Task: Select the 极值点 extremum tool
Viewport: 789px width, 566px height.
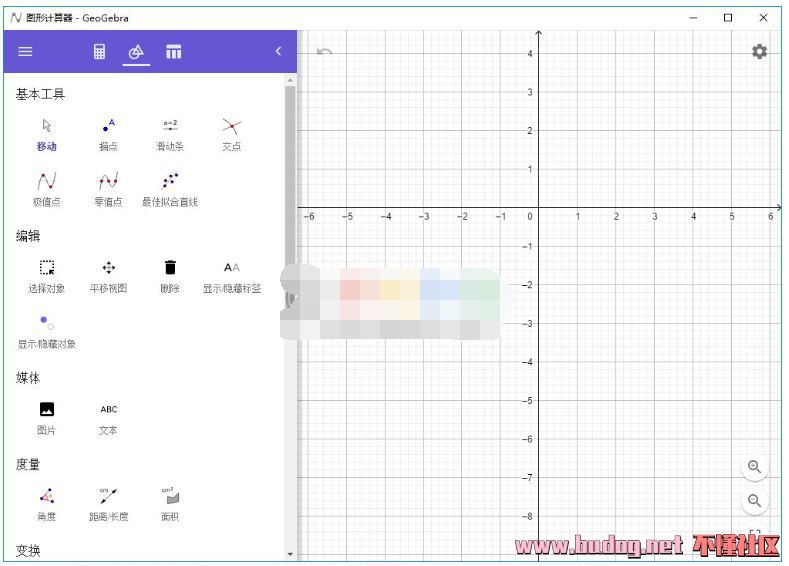Action: tap(46, 189)
